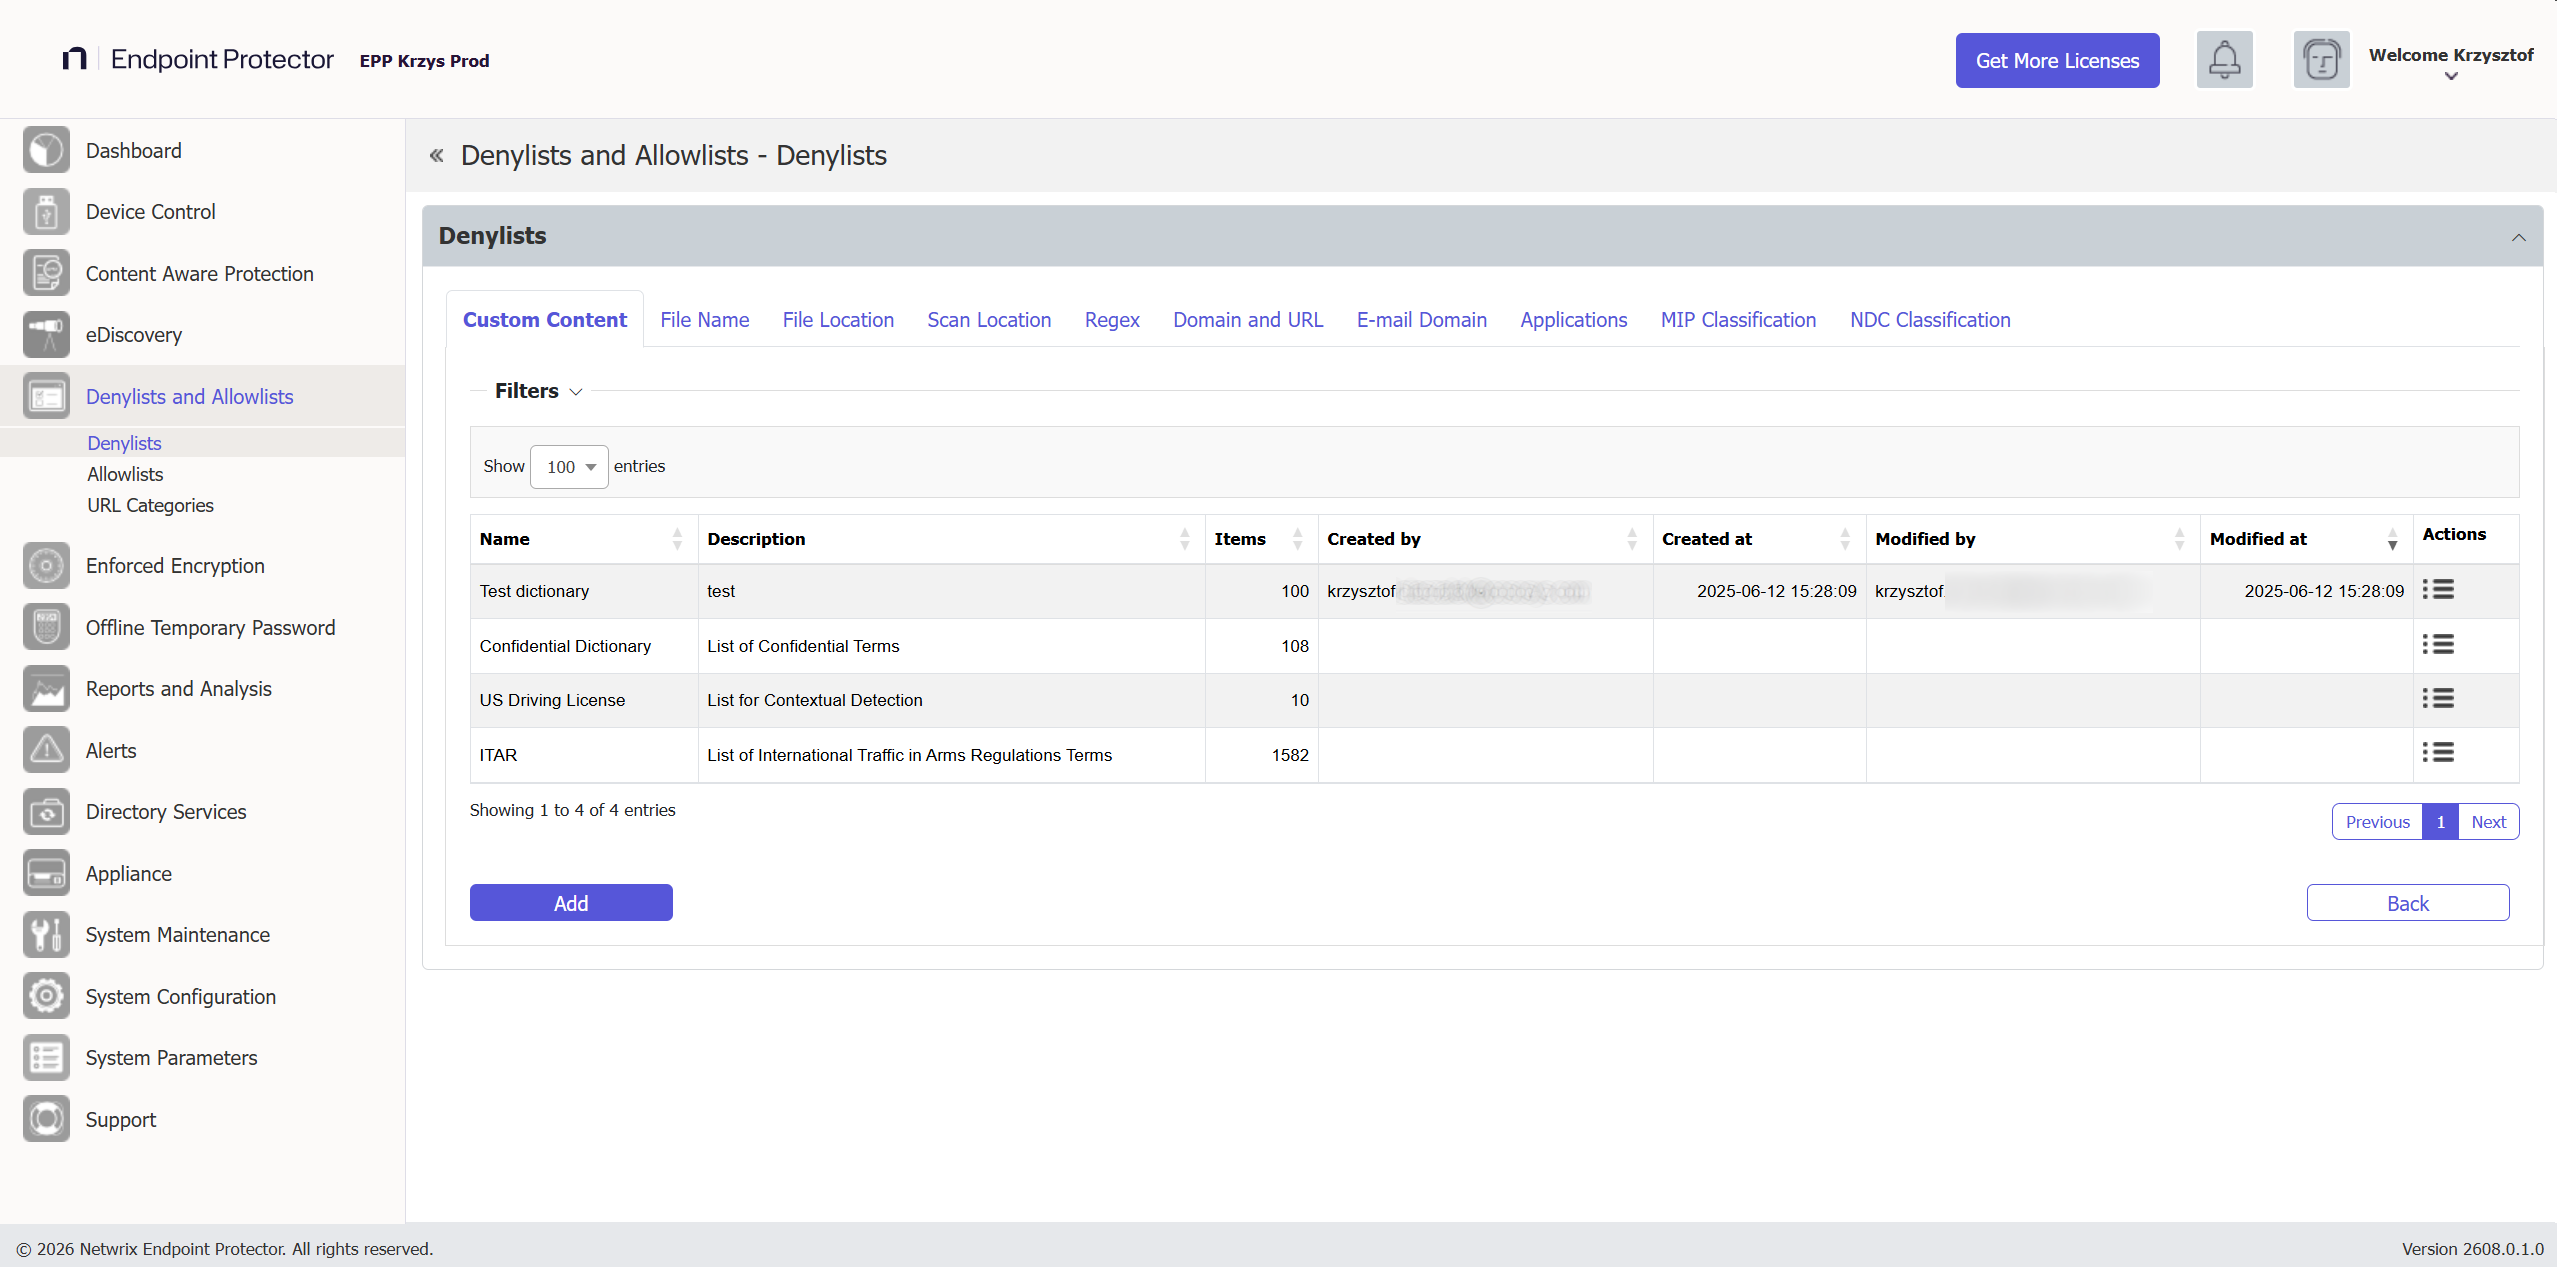
Task: Expand the Filters section
Action: click(x=538, y=391)
